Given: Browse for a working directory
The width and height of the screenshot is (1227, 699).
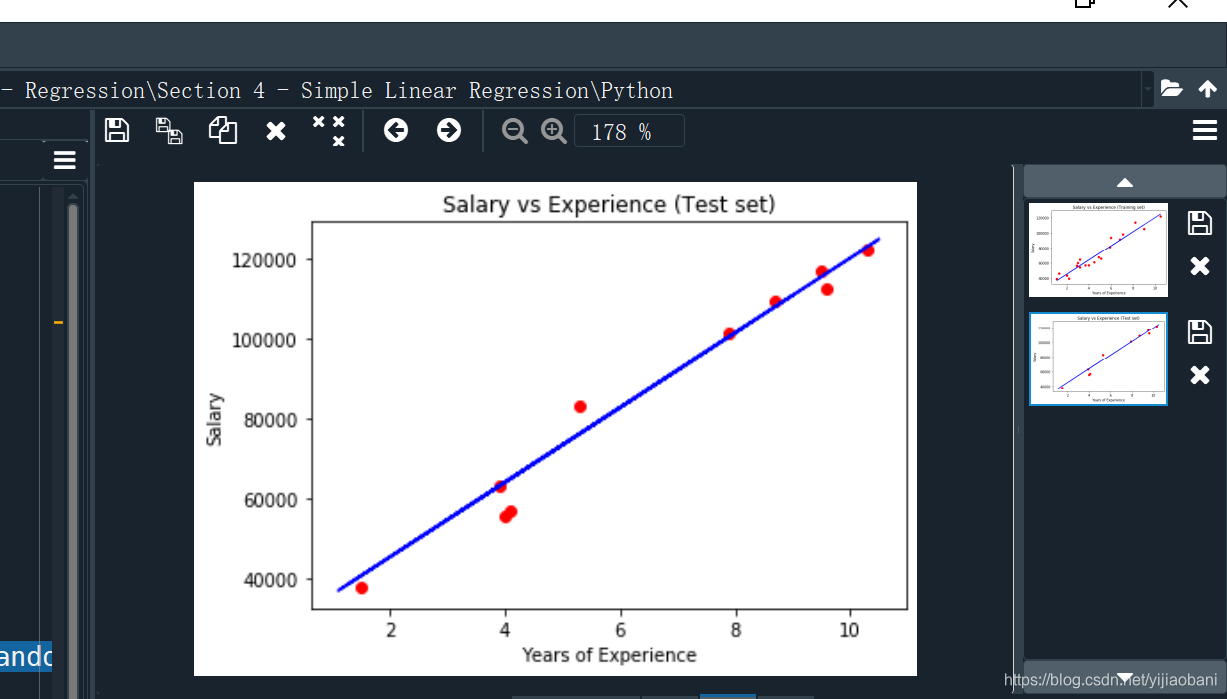Looking at the screenshot, I should point(1171,88).
